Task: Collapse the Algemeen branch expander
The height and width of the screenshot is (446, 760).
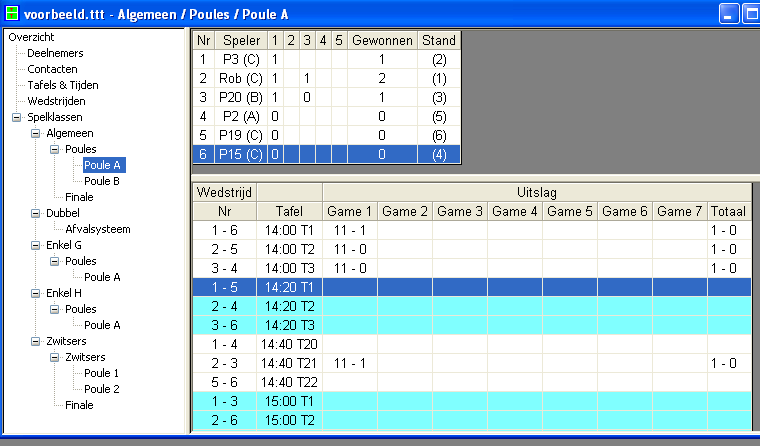Action: coord(35,133)
